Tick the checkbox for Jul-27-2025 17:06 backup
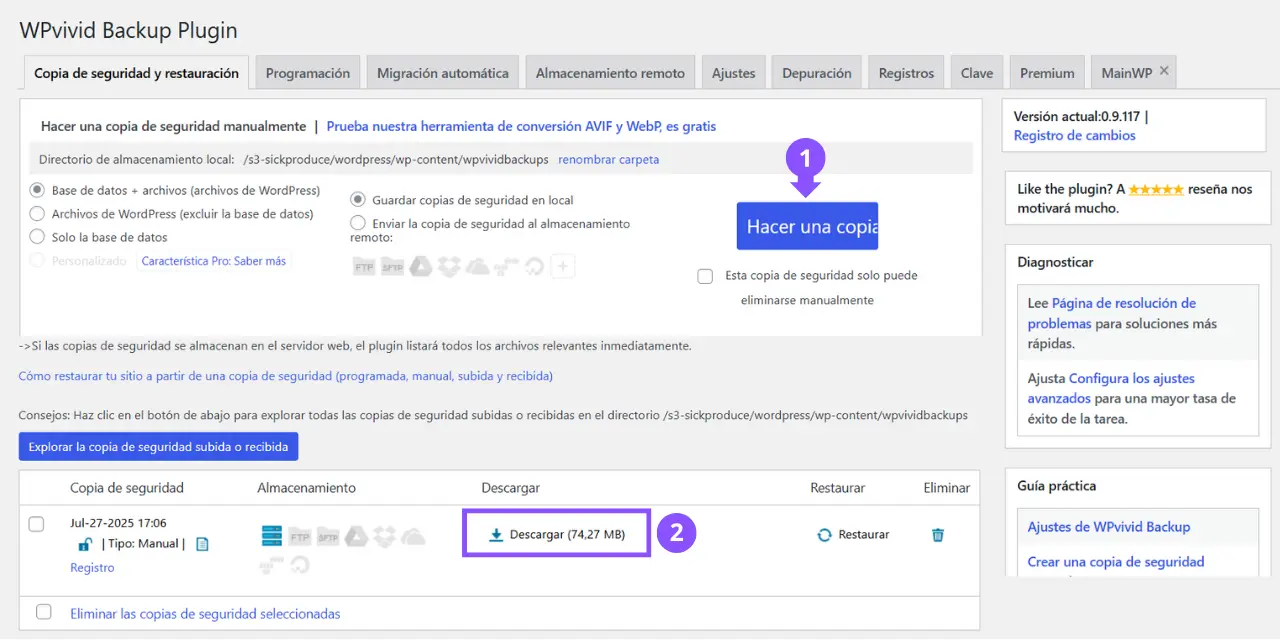The height and width of the screenshot is (640, 1280). point(36,524)
